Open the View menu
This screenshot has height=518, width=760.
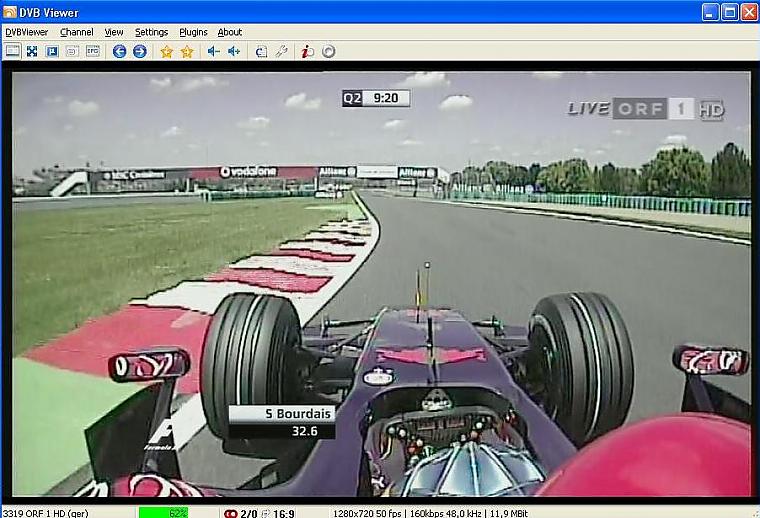(114, 32)
